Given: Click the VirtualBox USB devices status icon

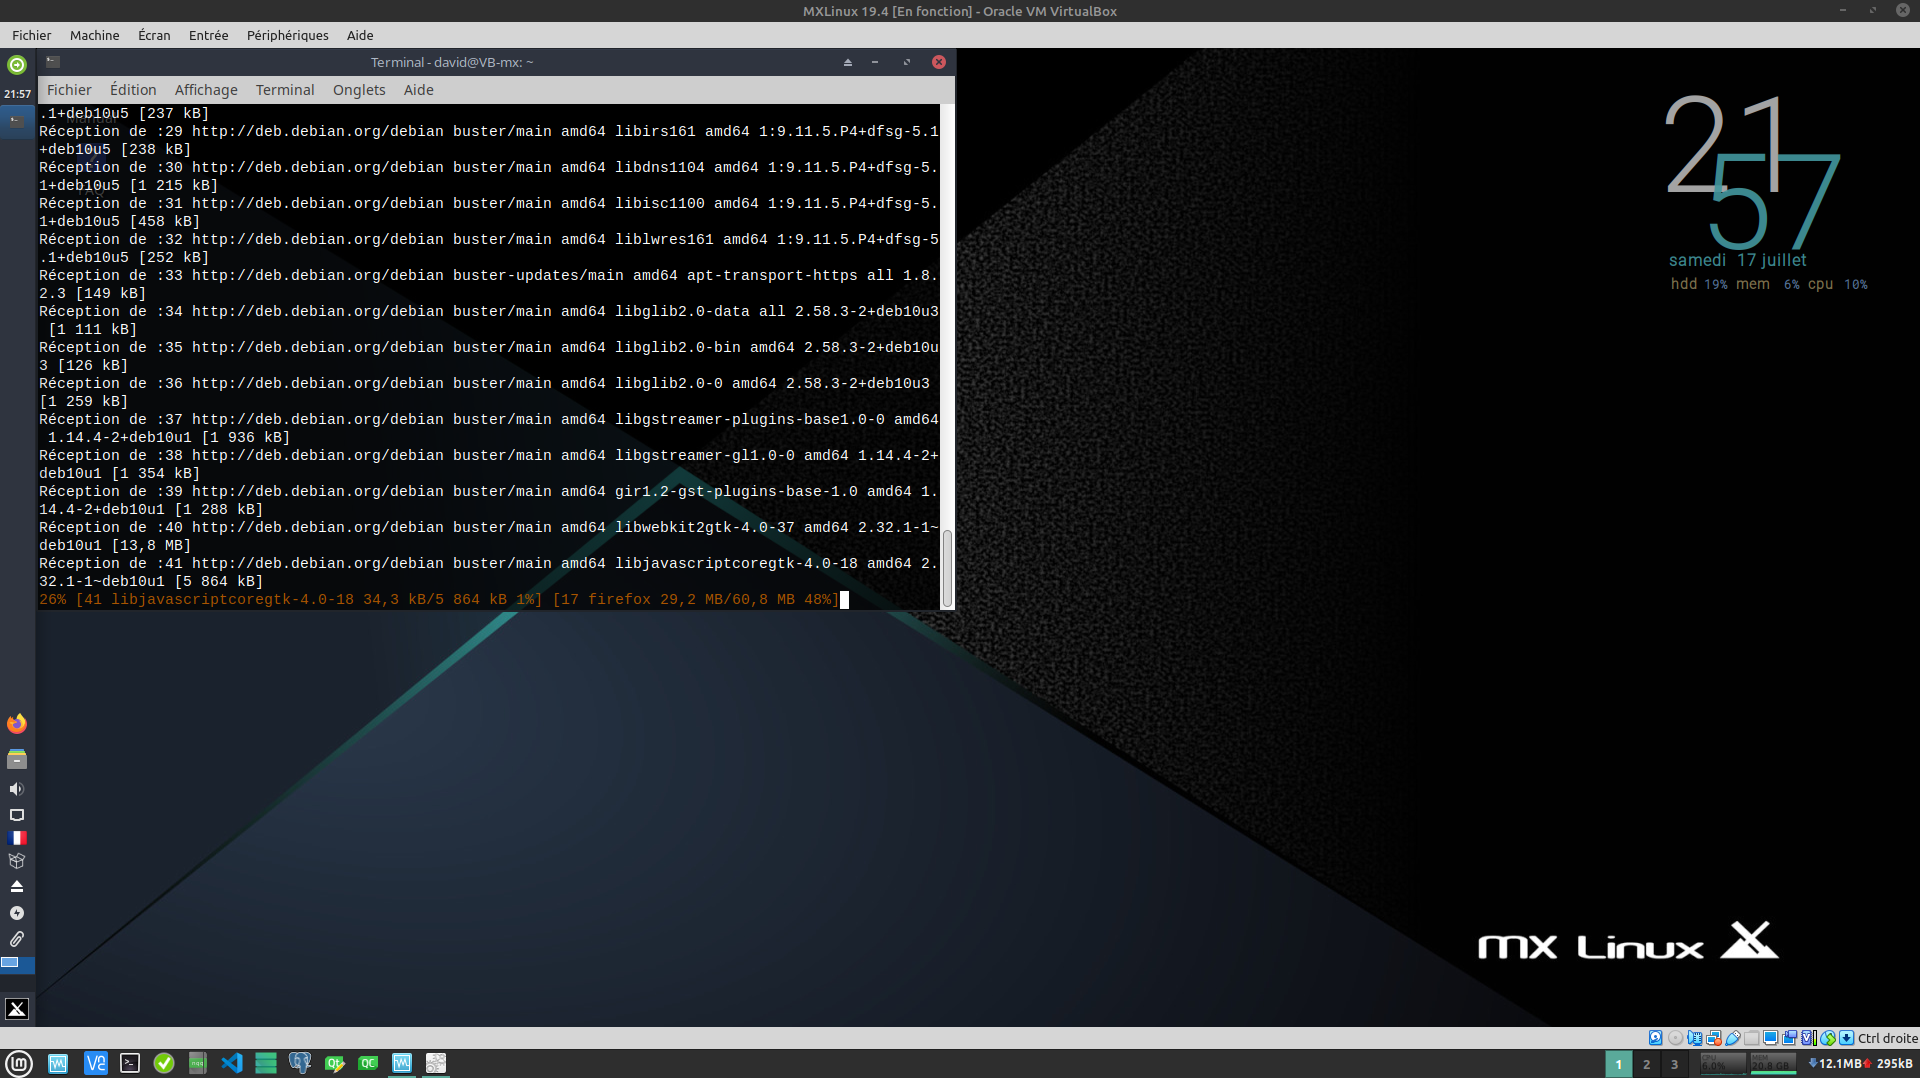Looking at the screenshot, I should point(1733,1038).
